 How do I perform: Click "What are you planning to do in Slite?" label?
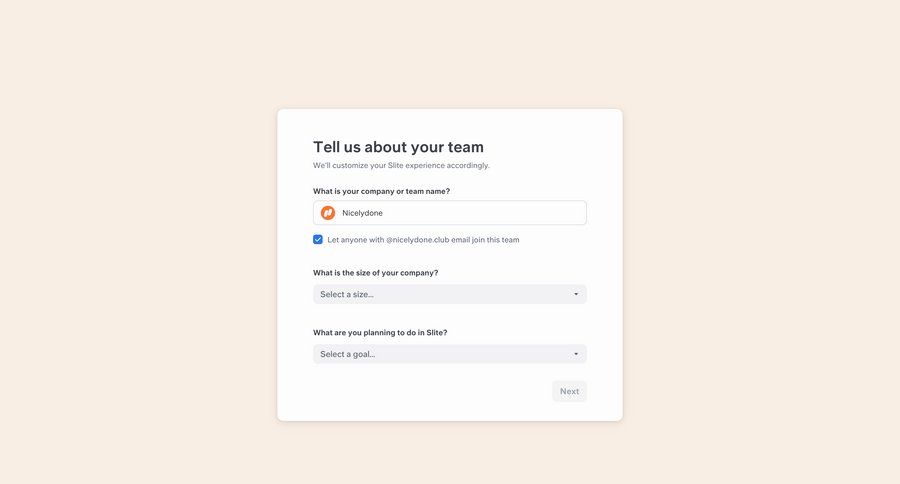380,333
